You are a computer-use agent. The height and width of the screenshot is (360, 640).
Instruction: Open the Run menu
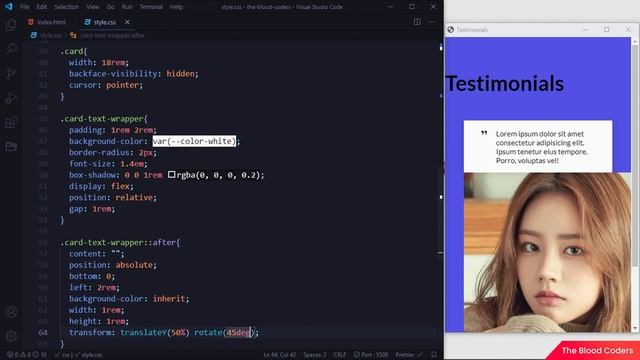[127, 7]
